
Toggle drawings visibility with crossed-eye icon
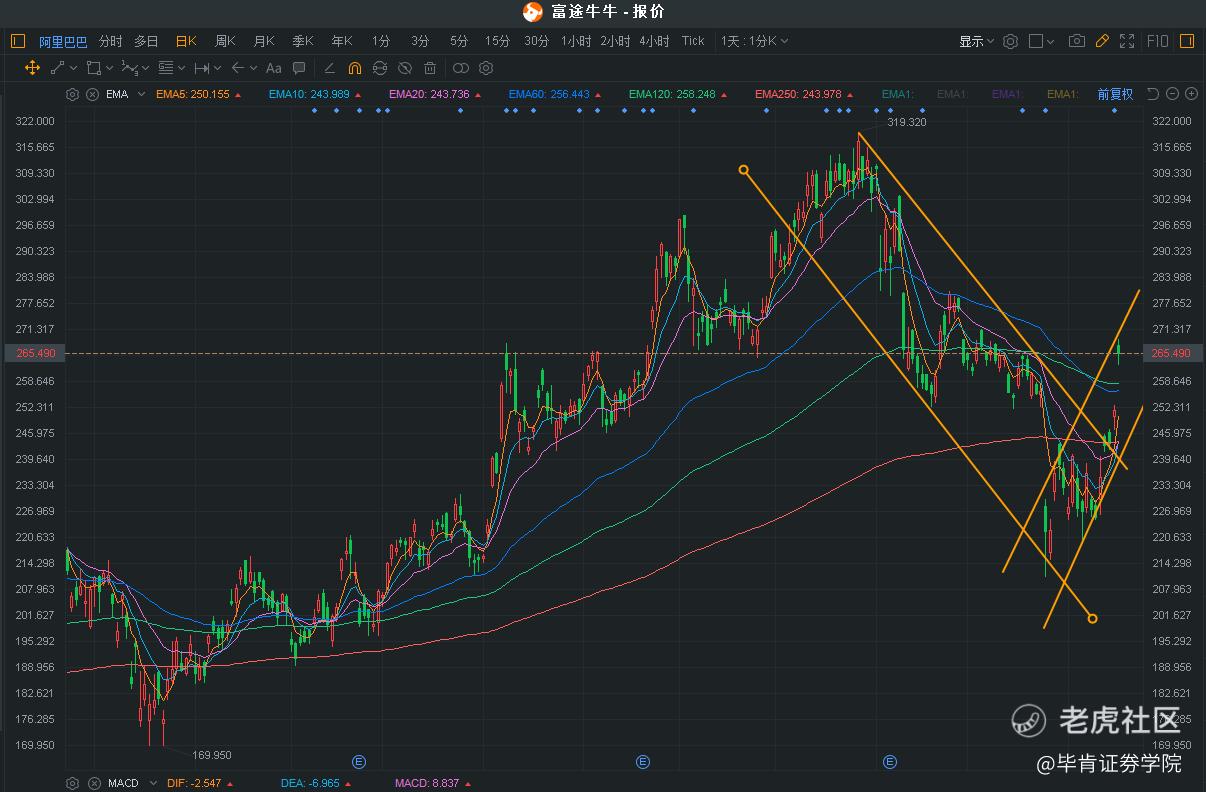[405, 68]
